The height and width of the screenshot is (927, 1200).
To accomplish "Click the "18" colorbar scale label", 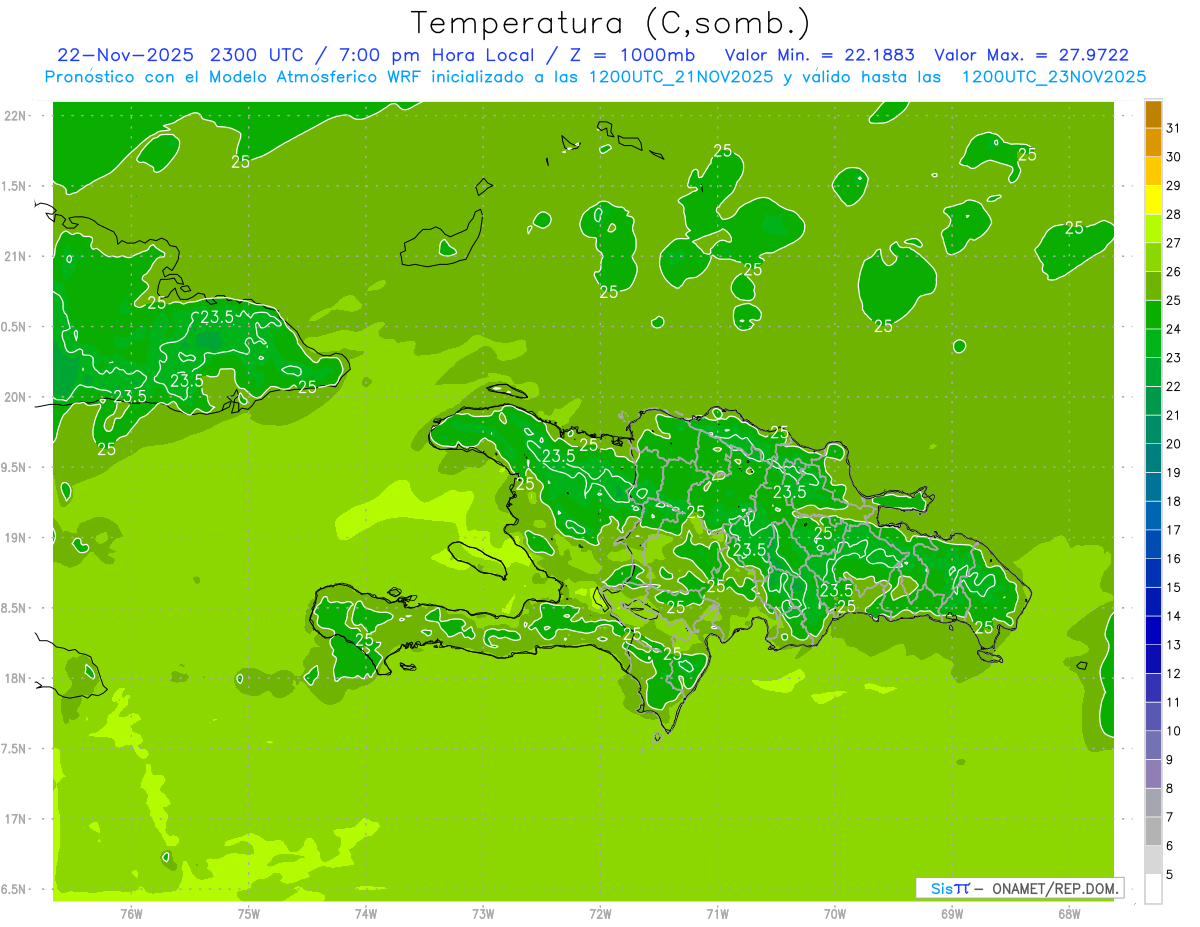I will tap(1174, 501).
